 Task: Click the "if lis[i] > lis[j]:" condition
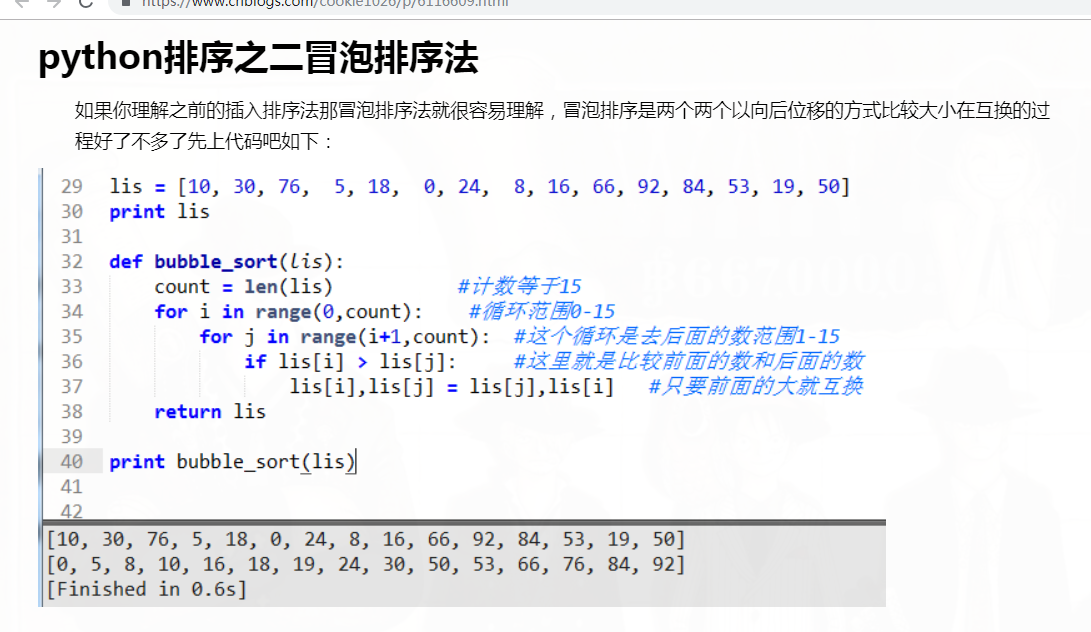[350, 362]
